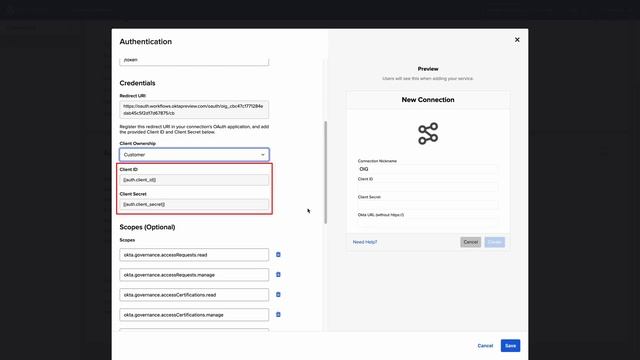640x360 pixels.
Task: Edit the okta.governance.accessCertifications.manage scope field
Action: [x=194, y=315]
